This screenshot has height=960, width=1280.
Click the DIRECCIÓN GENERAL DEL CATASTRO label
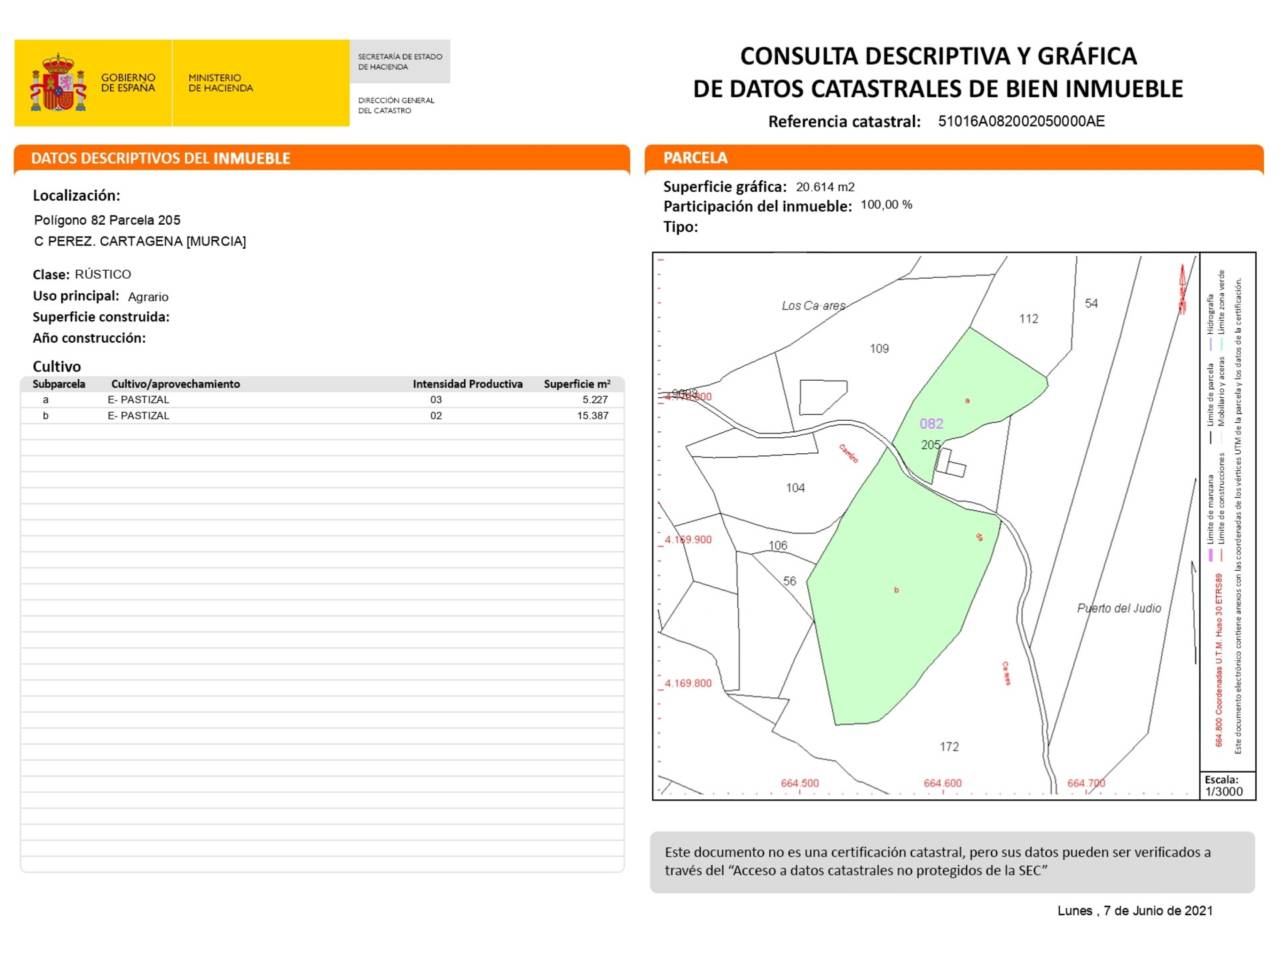click(396, 105)
